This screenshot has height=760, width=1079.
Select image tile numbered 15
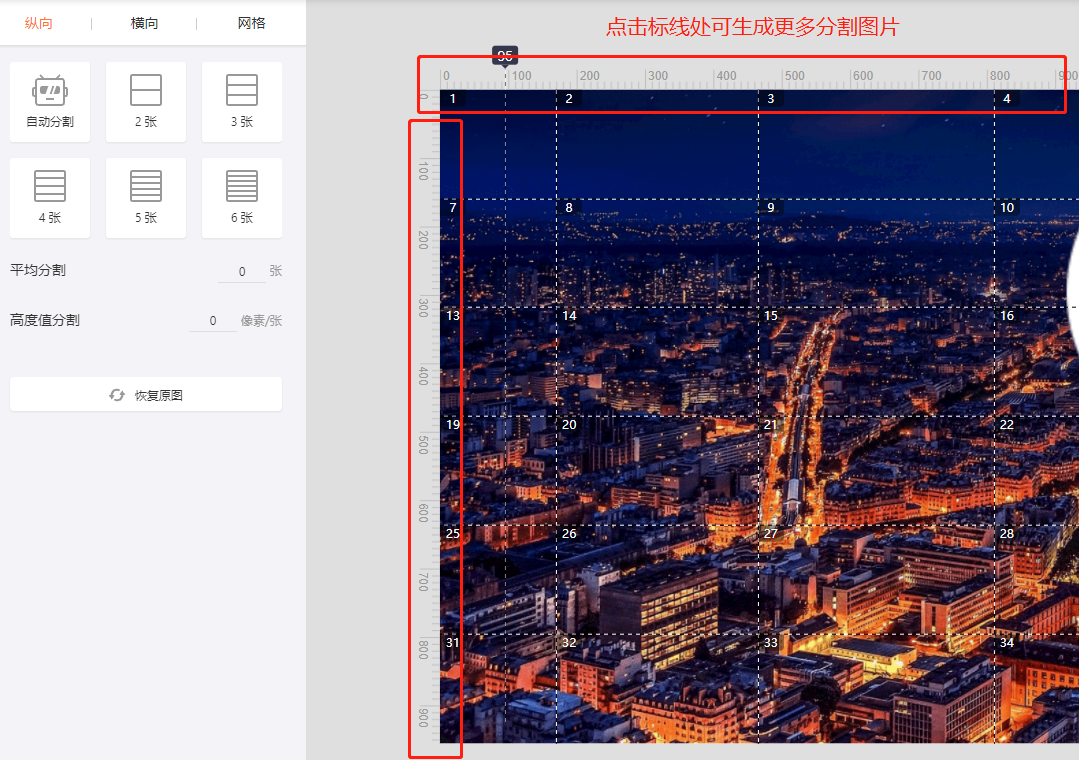[876, 362]
